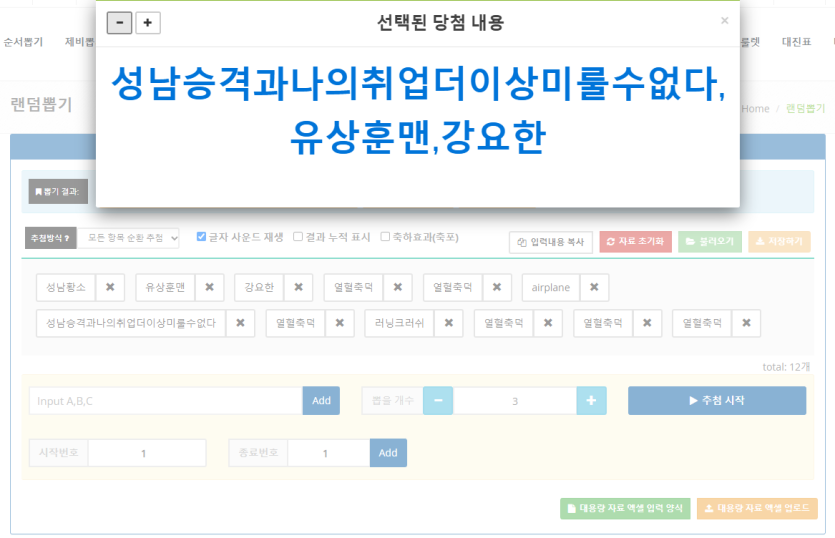This screenshot has width=835, height=538.
Task: Decrease the 뽑을 개수 count
Action: click(438, 400)
